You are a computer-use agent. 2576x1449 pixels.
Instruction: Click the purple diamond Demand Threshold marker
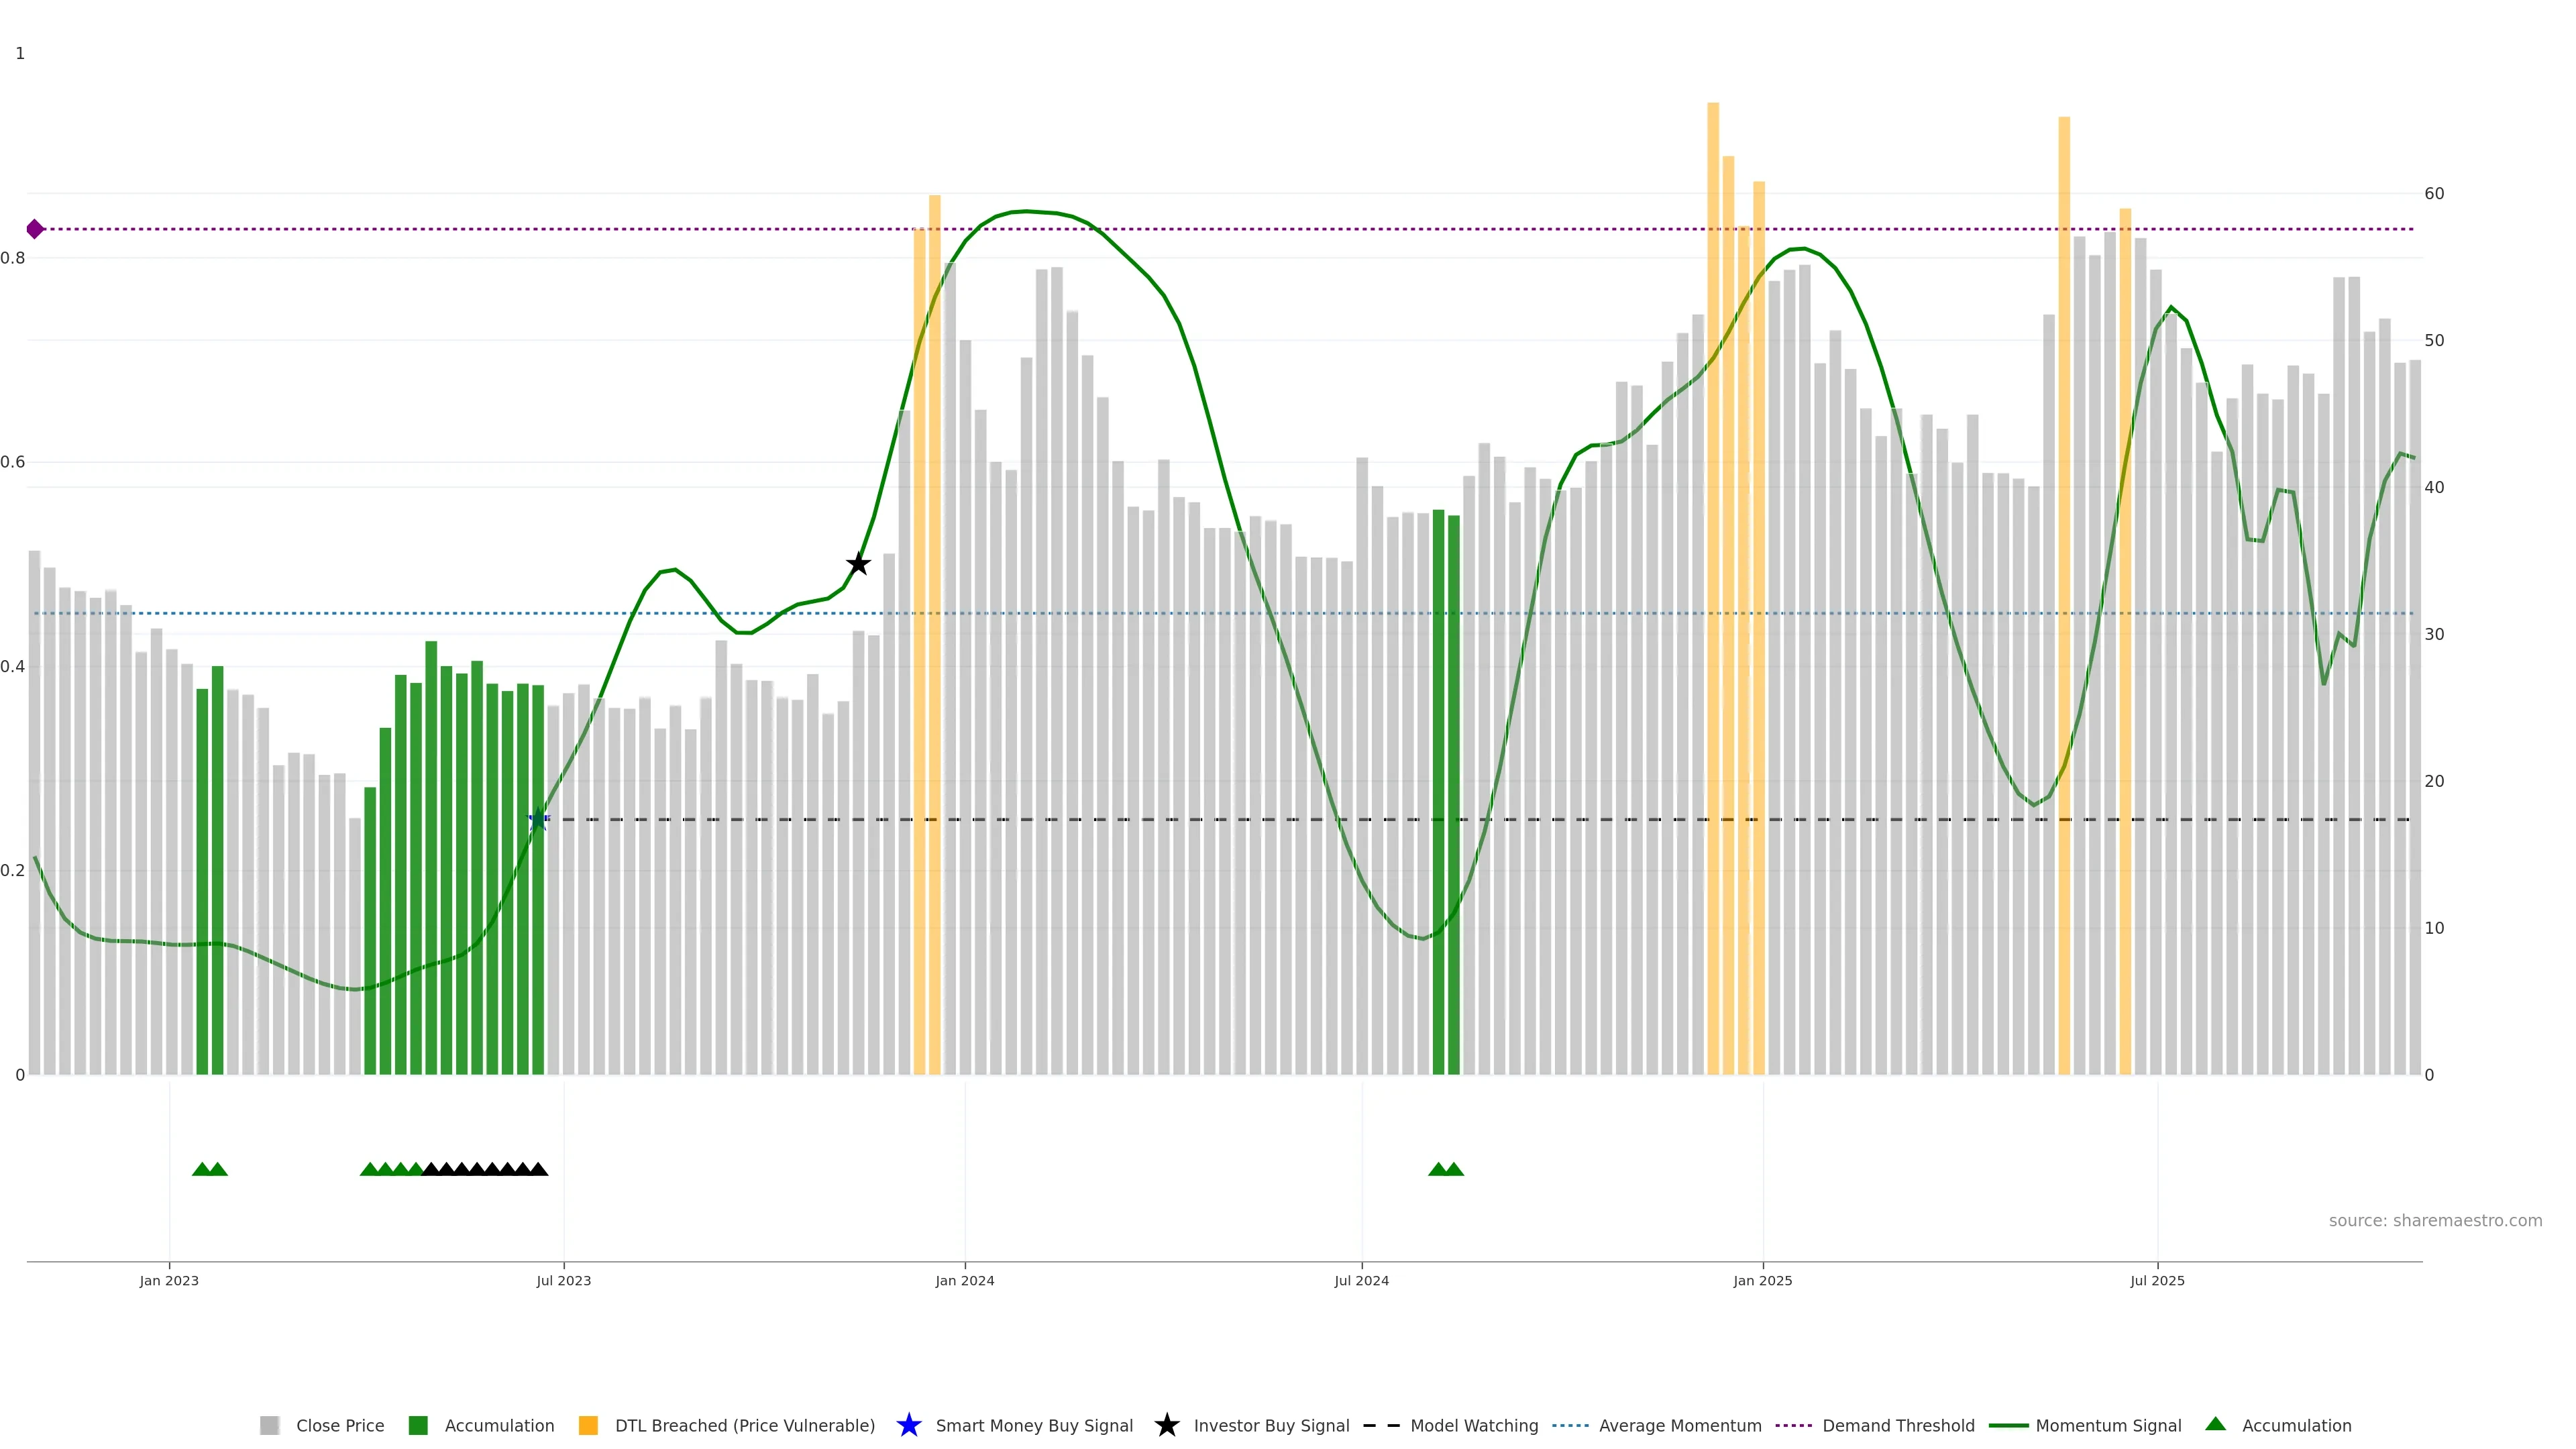click(x=35, y=229)
